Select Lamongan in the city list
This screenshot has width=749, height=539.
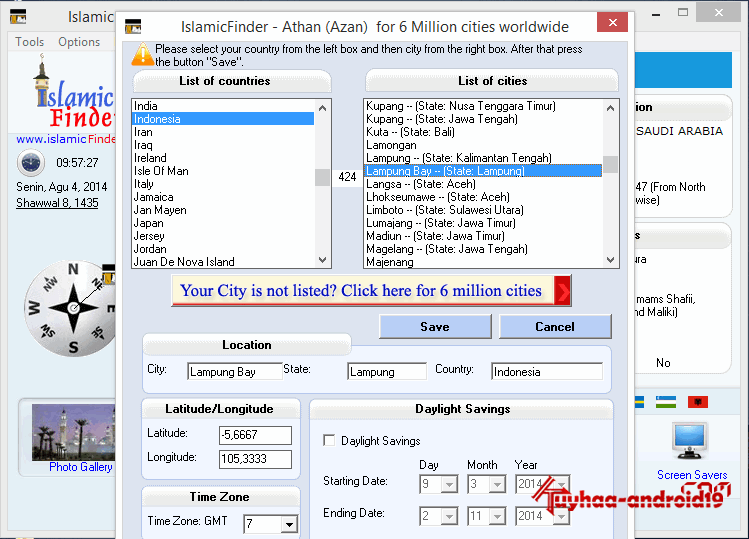[483, 145]
